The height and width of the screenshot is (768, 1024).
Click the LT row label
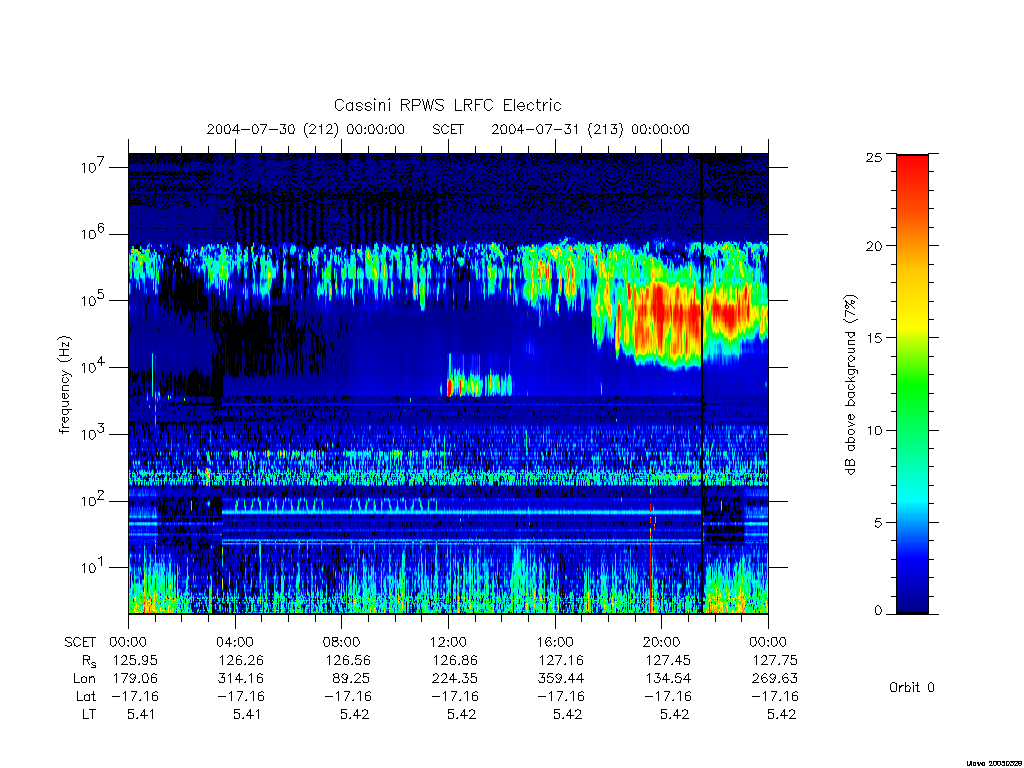coord(89,714)
